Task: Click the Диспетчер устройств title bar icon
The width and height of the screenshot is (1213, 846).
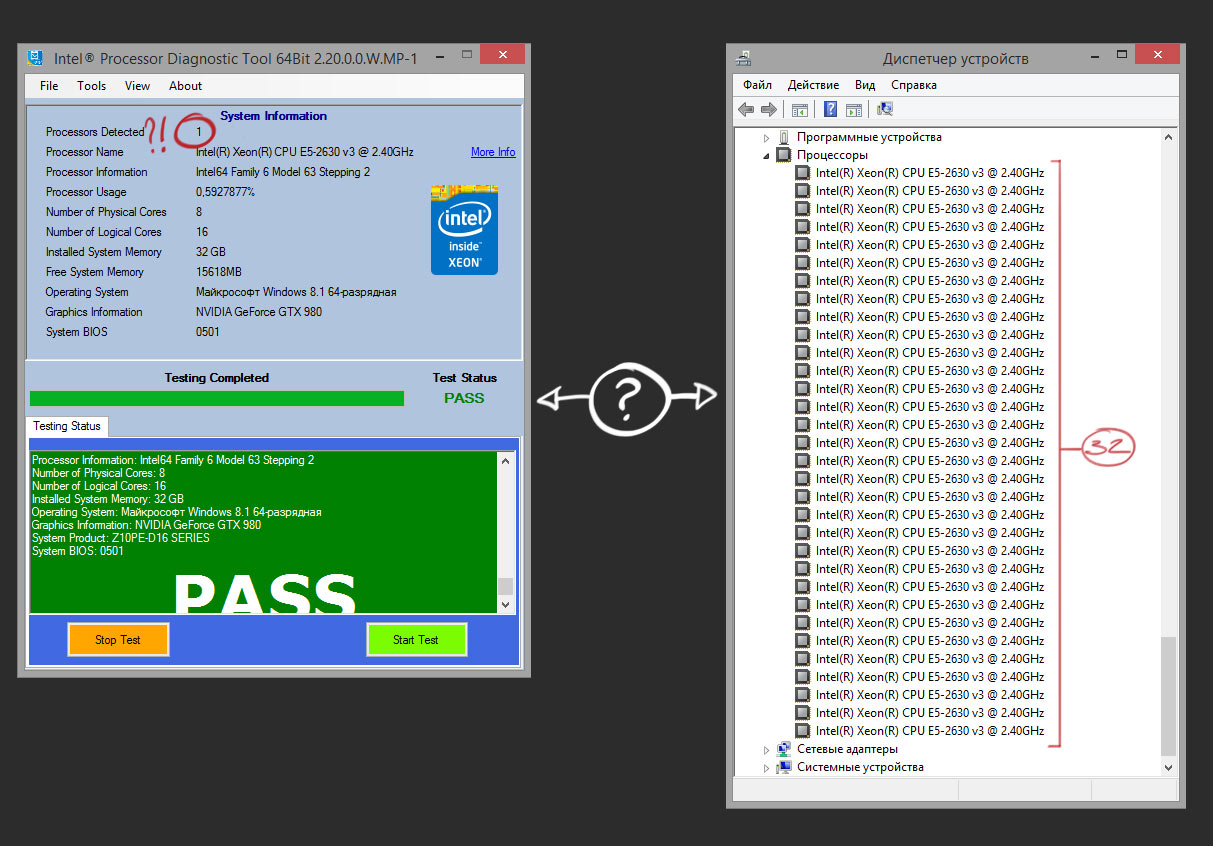Action: 743,58
